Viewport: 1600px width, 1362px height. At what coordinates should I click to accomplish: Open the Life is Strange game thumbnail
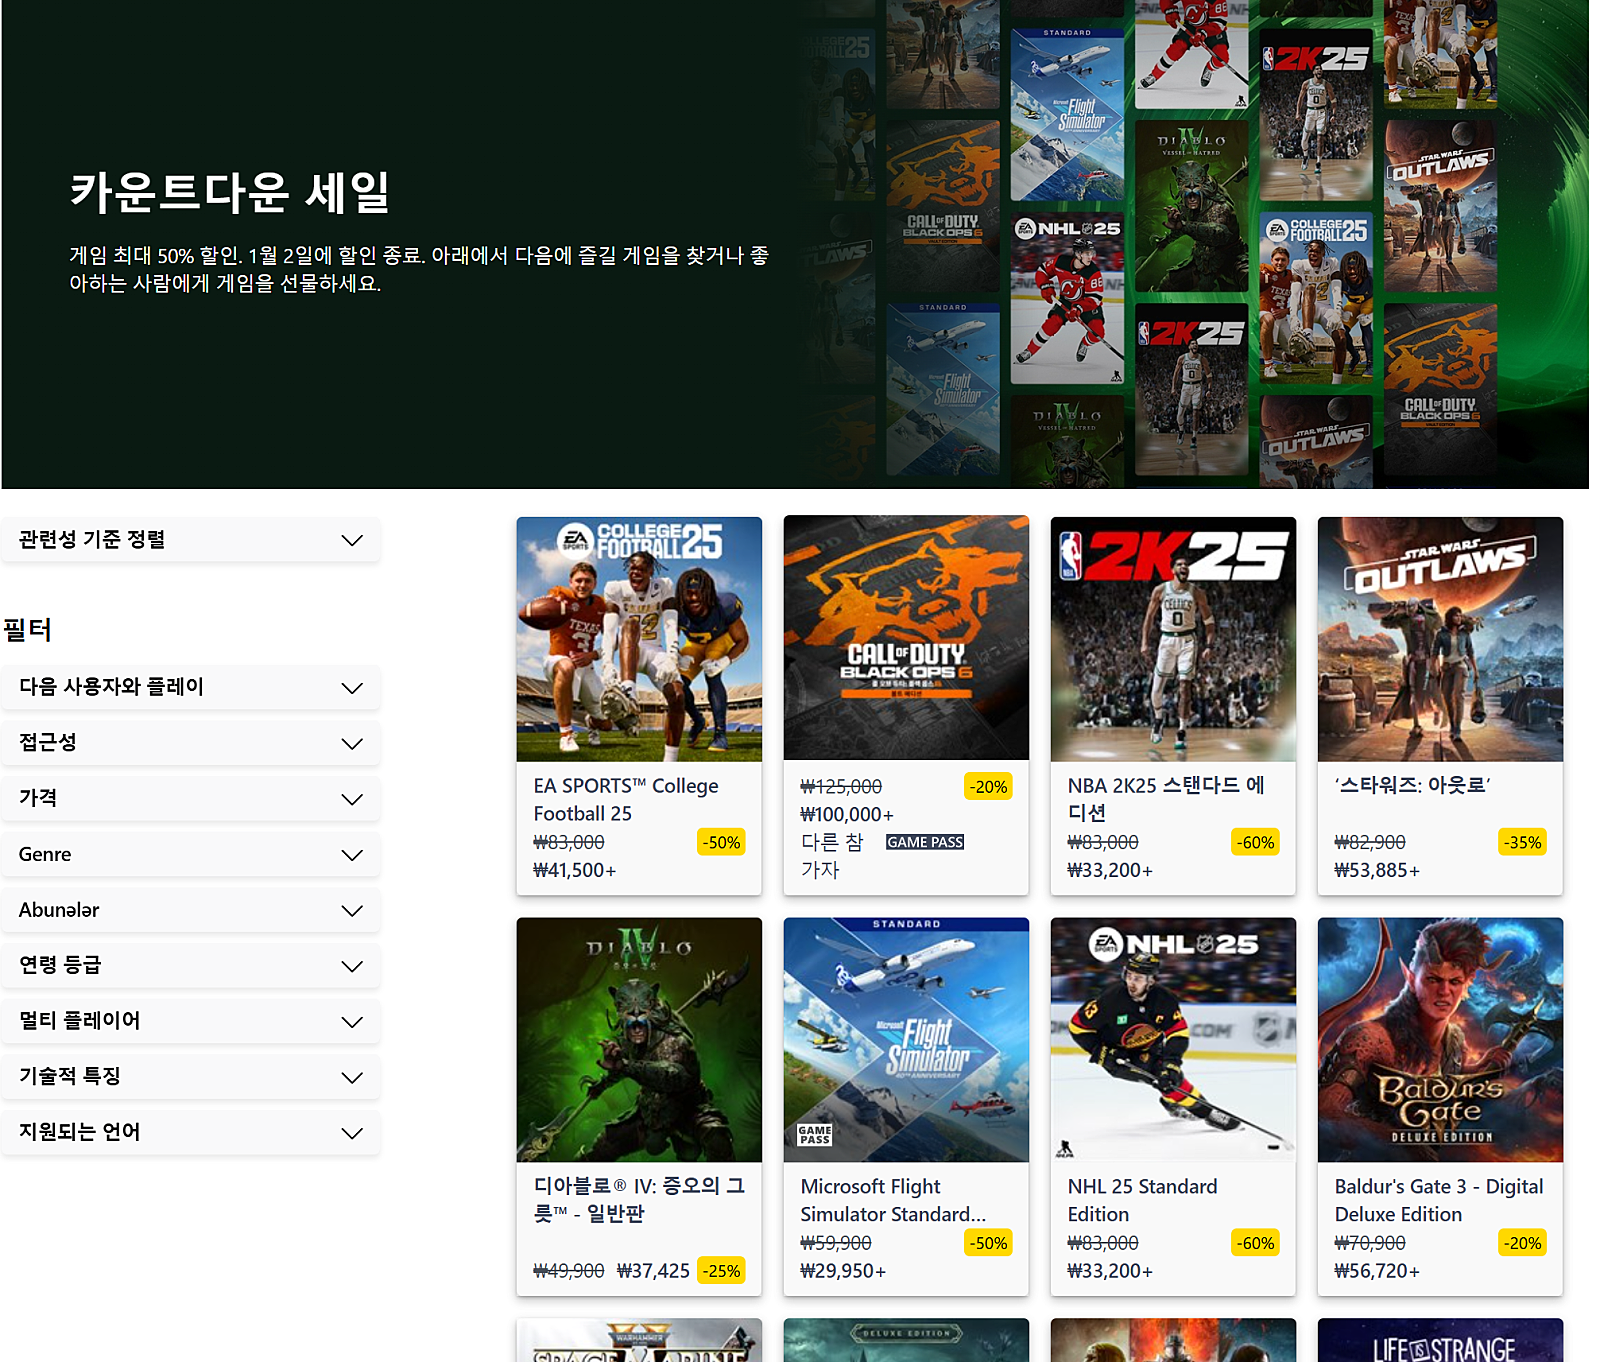1440,1340
